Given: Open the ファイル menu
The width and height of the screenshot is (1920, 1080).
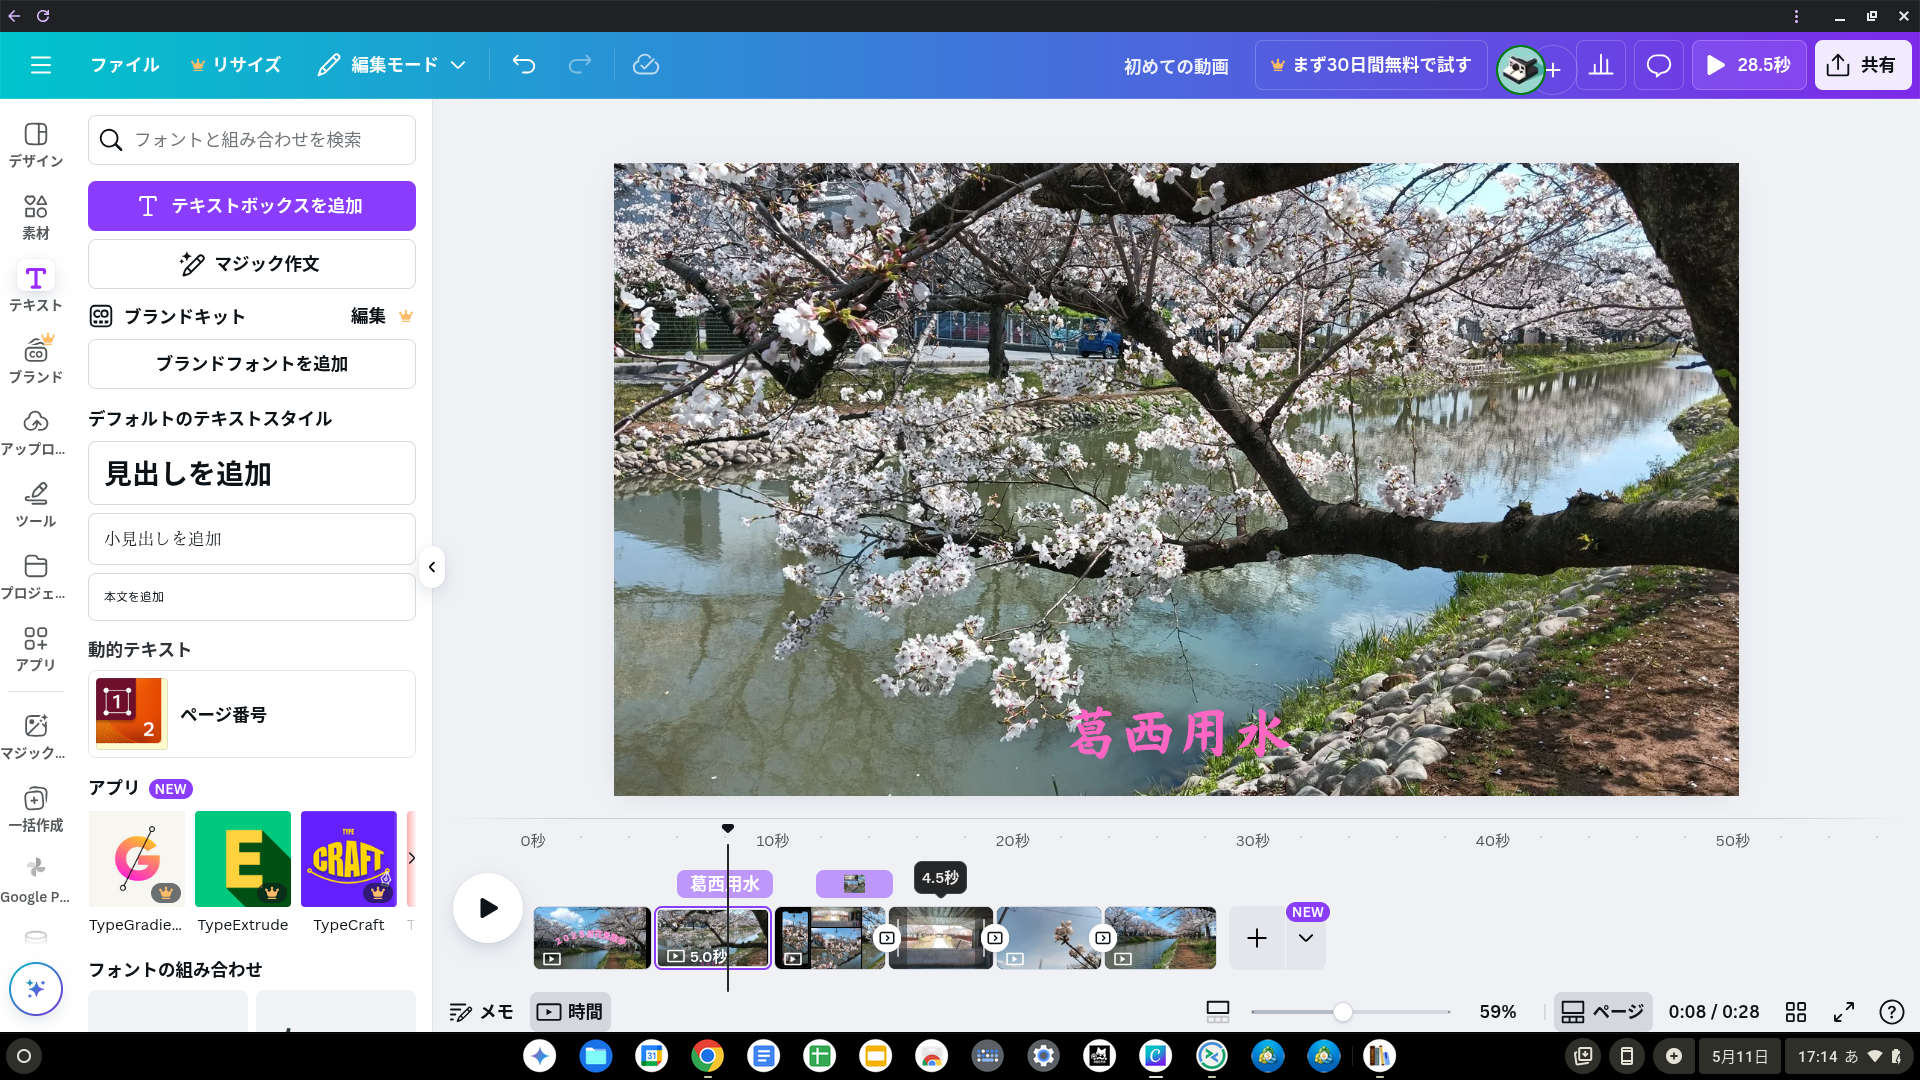Looking at the screenshot, I should (125, 65).
